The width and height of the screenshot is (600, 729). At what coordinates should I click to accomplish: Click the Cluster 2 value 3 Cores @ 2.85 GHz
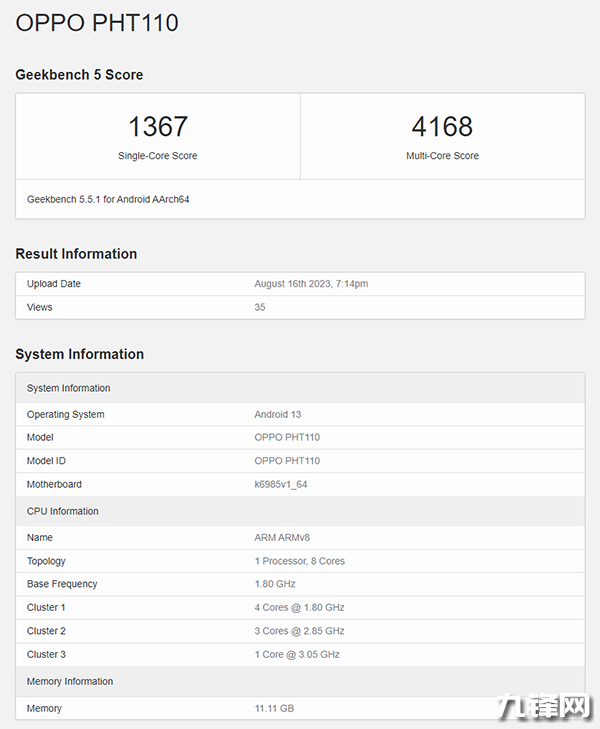(x=299, y=631)
